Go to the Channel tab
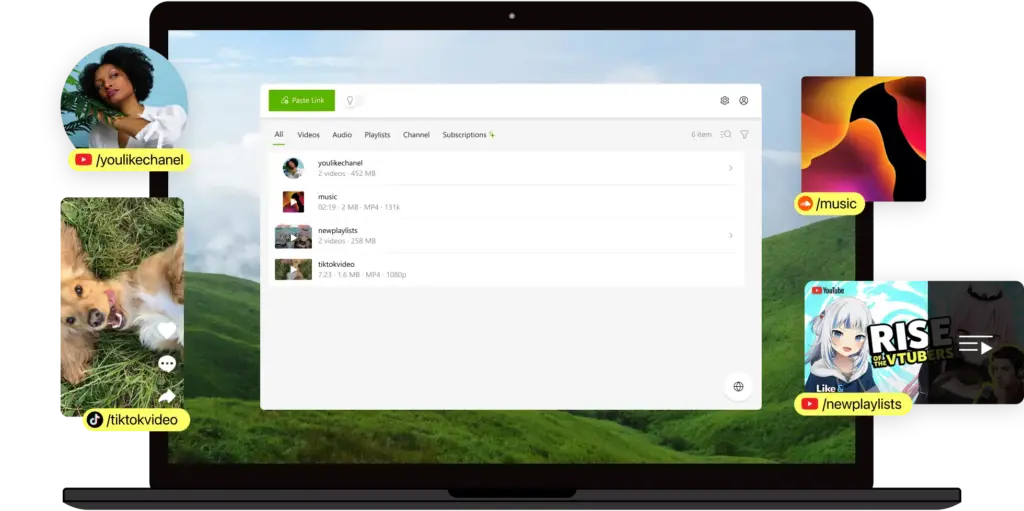 click(416, 135)
